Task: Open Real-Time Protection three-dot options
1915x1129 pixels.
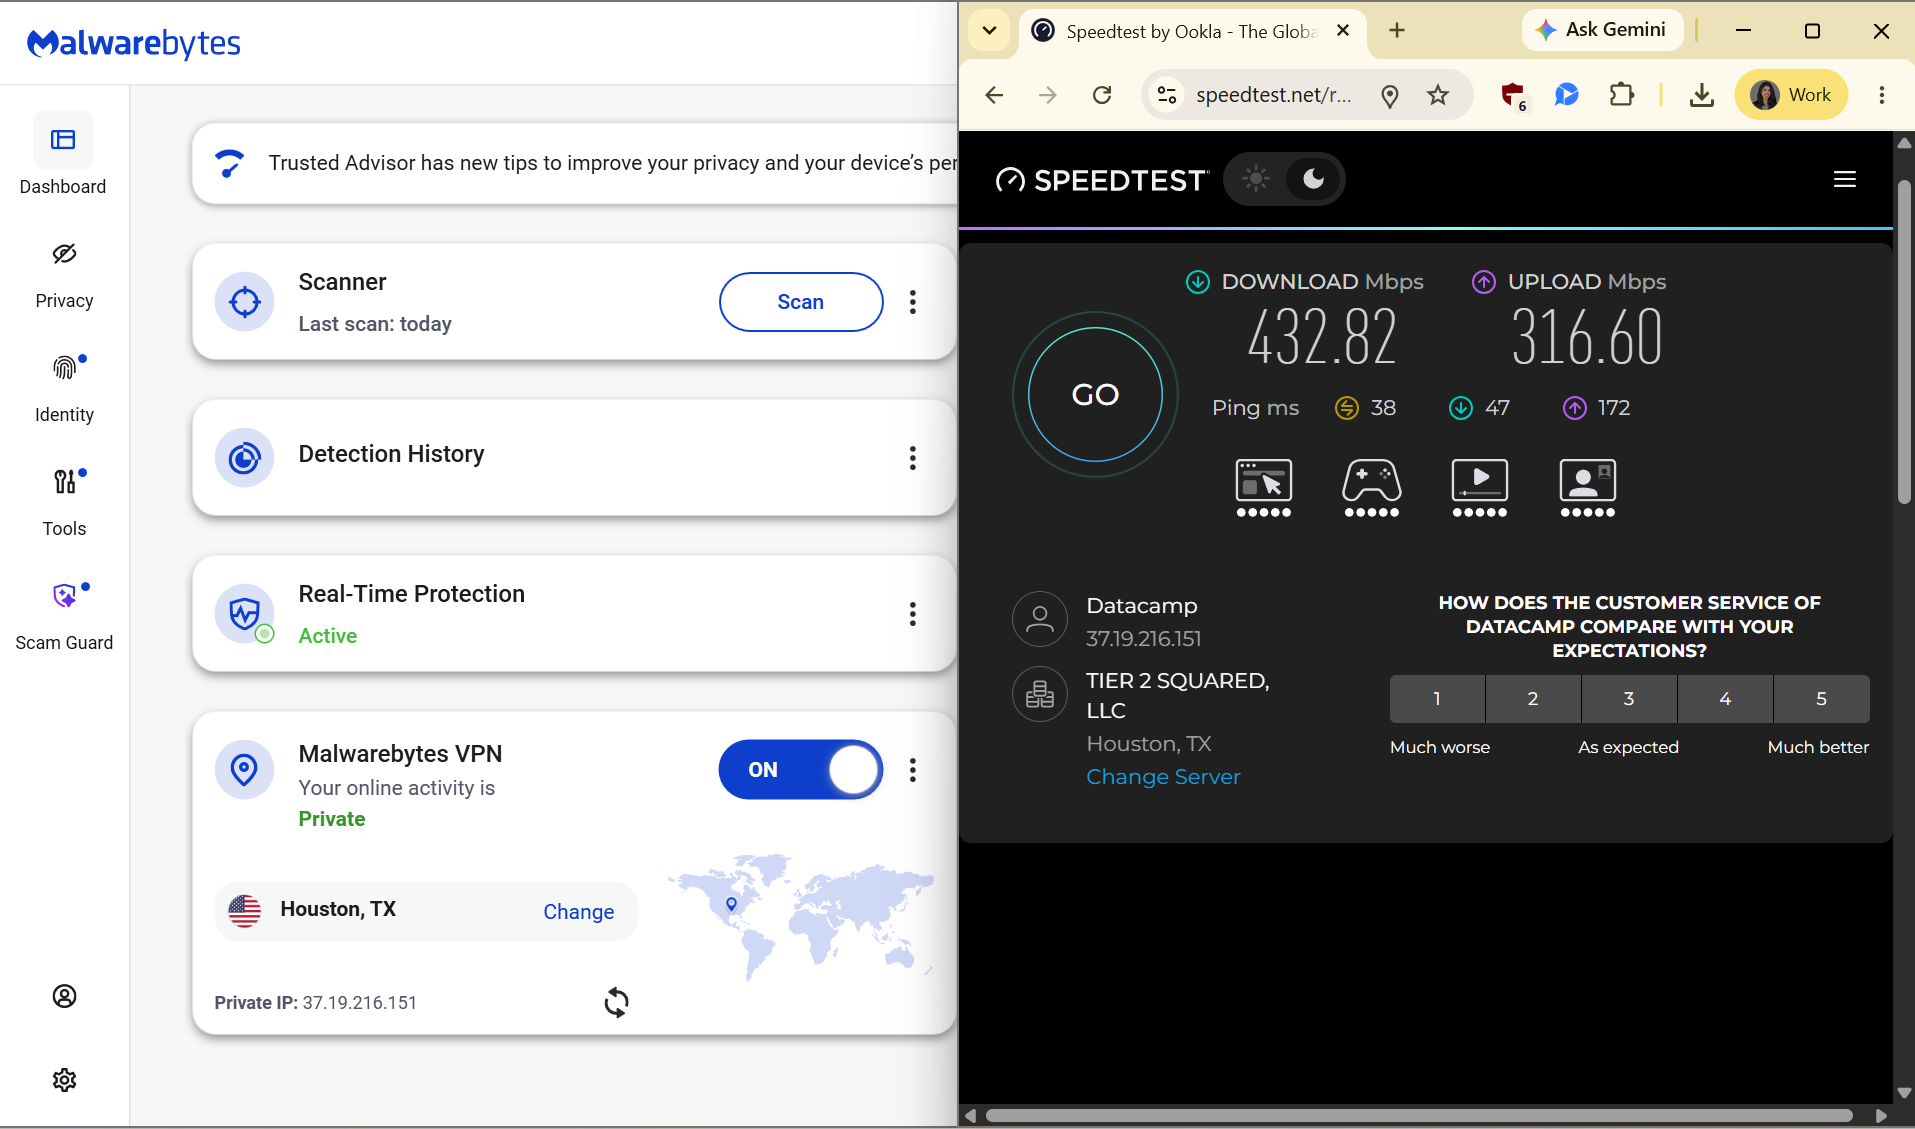Action: [913, 614]
